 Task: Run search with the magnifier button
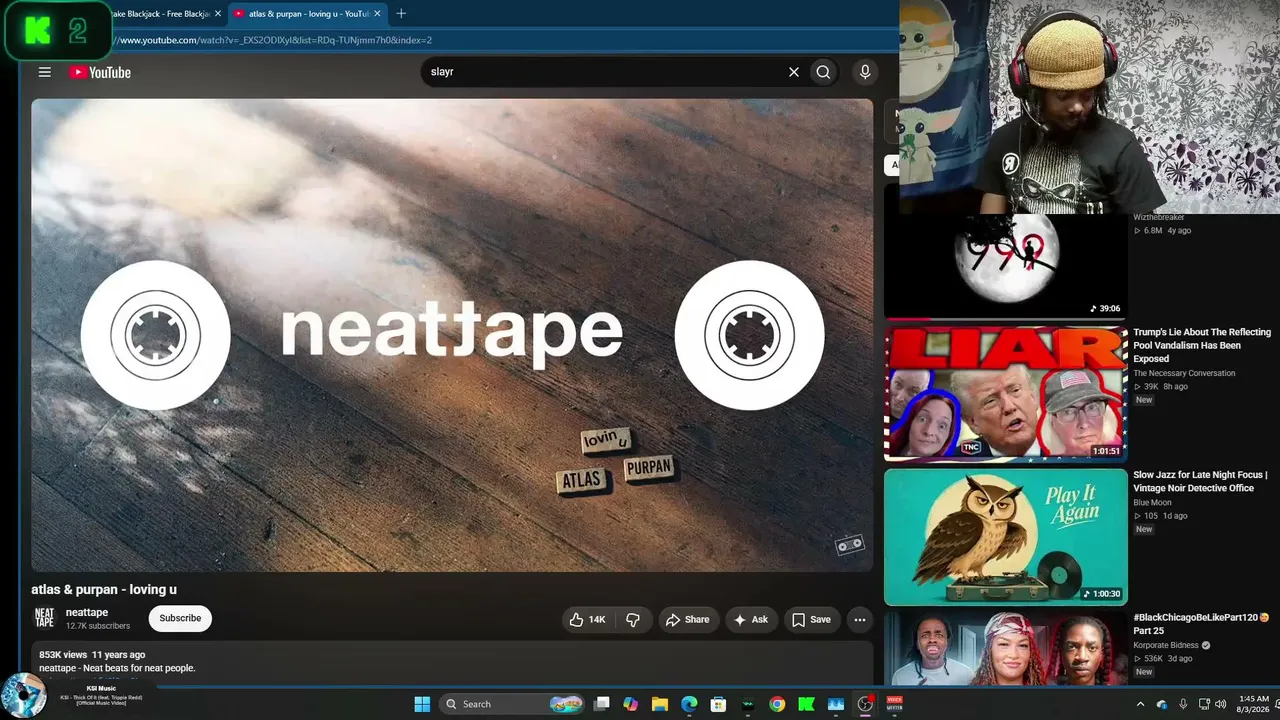(x=823, y=72)
